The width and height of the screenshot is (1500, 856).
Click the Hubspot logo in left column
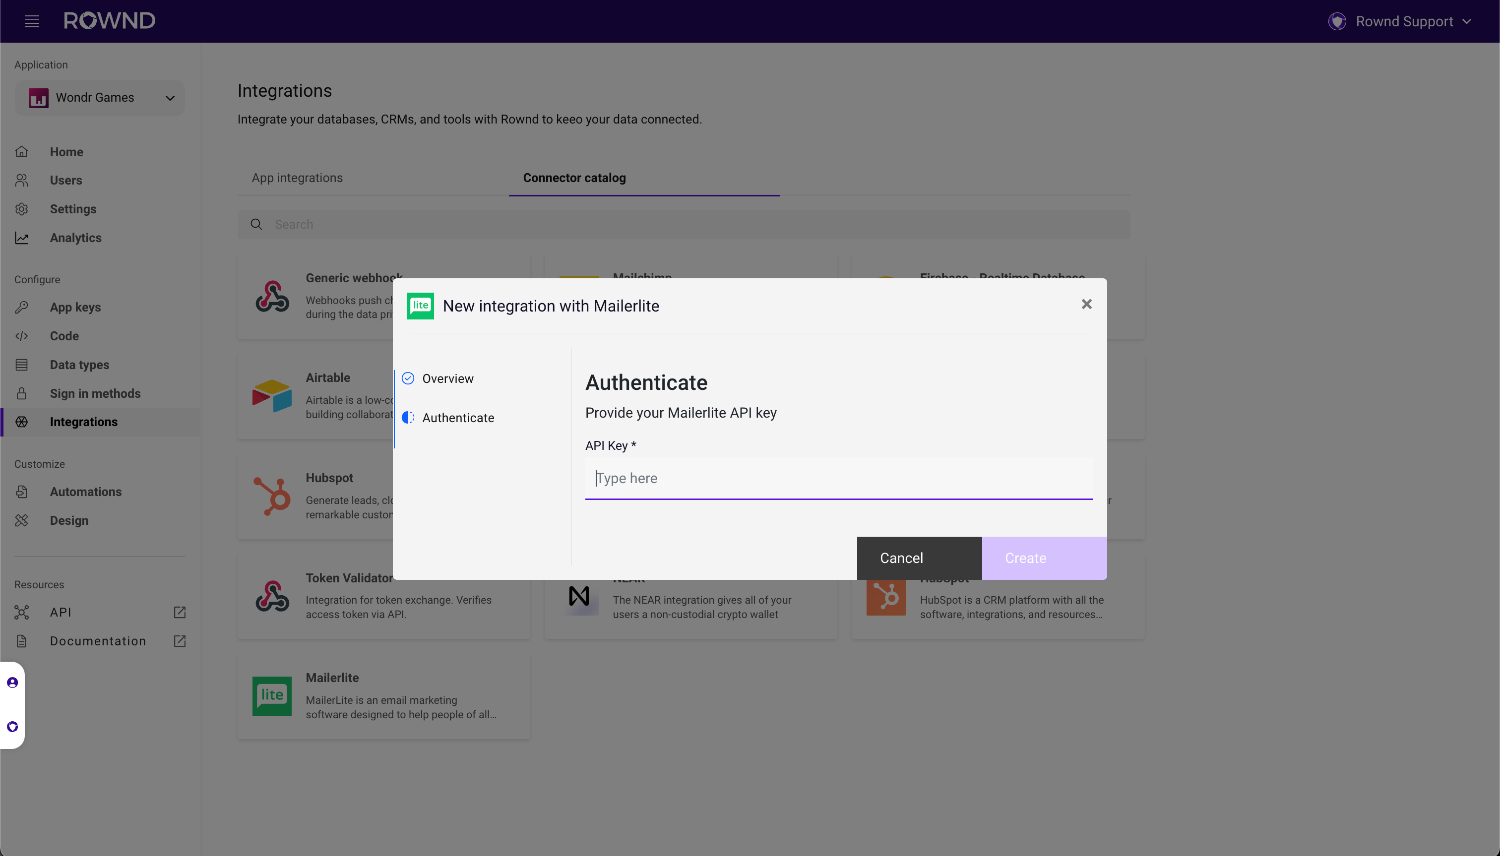(272, 496)
